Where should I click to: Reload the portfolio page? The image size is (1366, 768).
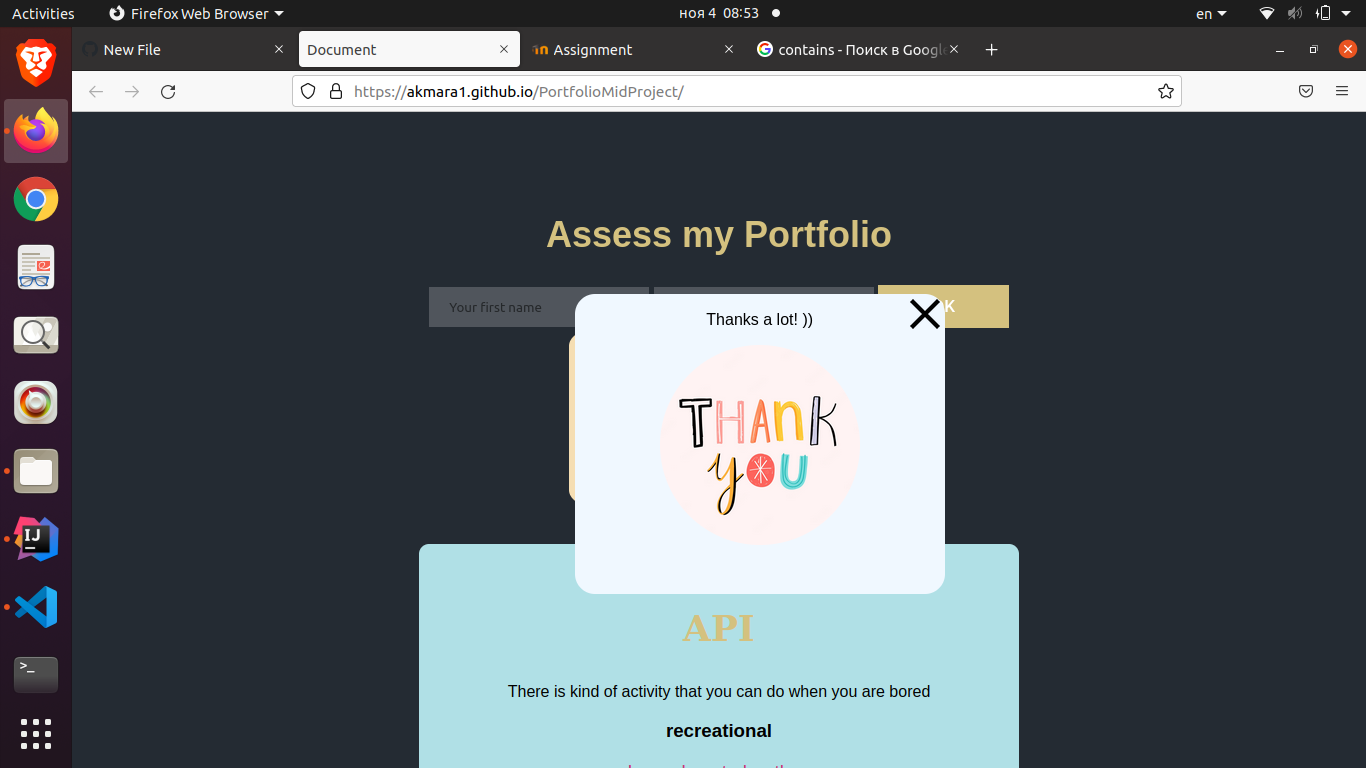(168, 91)
